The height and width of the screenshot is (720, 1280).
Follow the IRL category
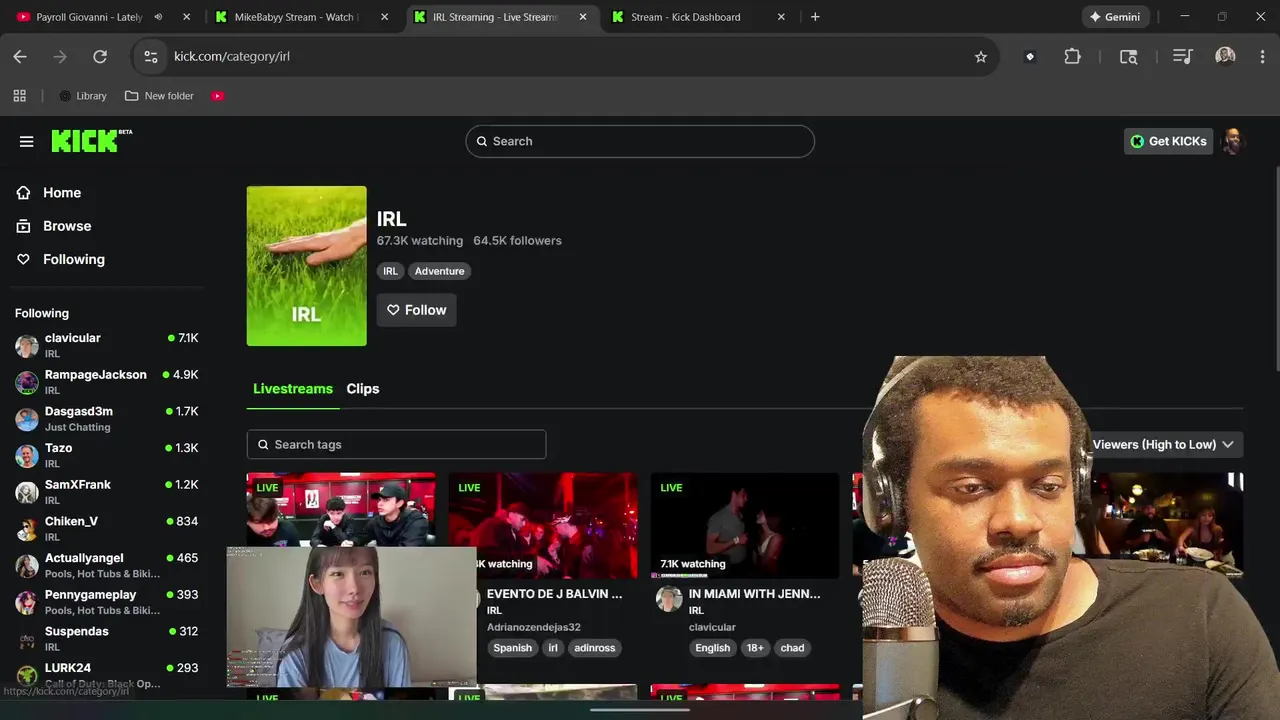[416, 310]
